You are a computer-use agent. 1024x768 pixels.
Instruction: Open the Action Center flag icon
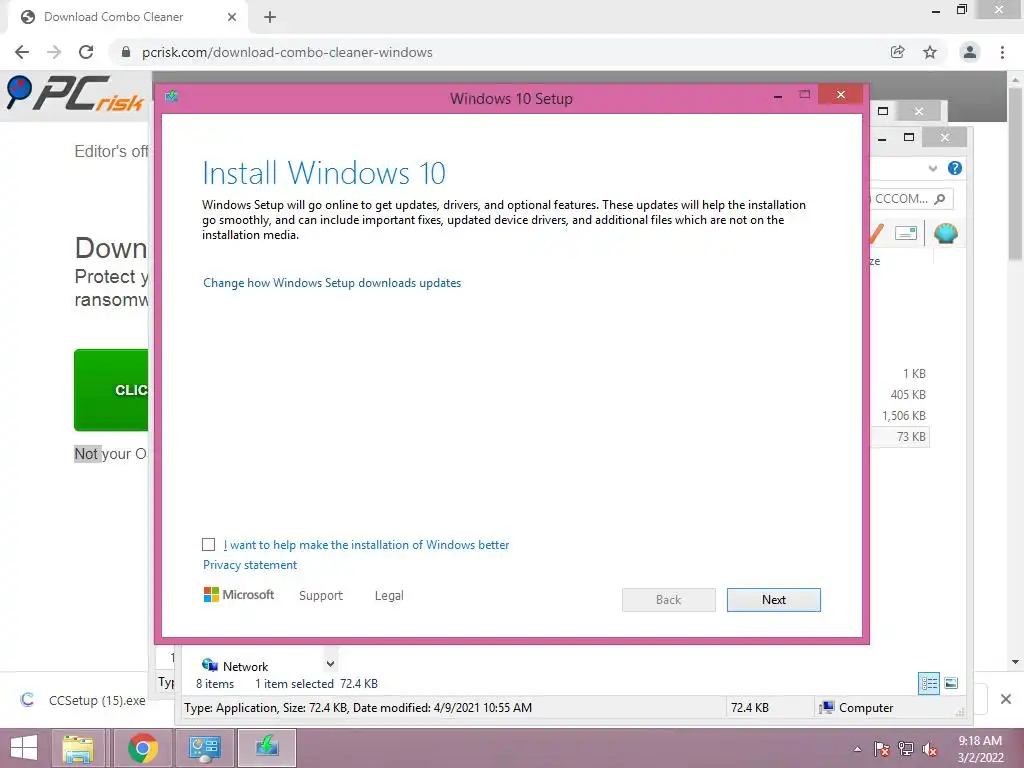(x=881, y=749)
